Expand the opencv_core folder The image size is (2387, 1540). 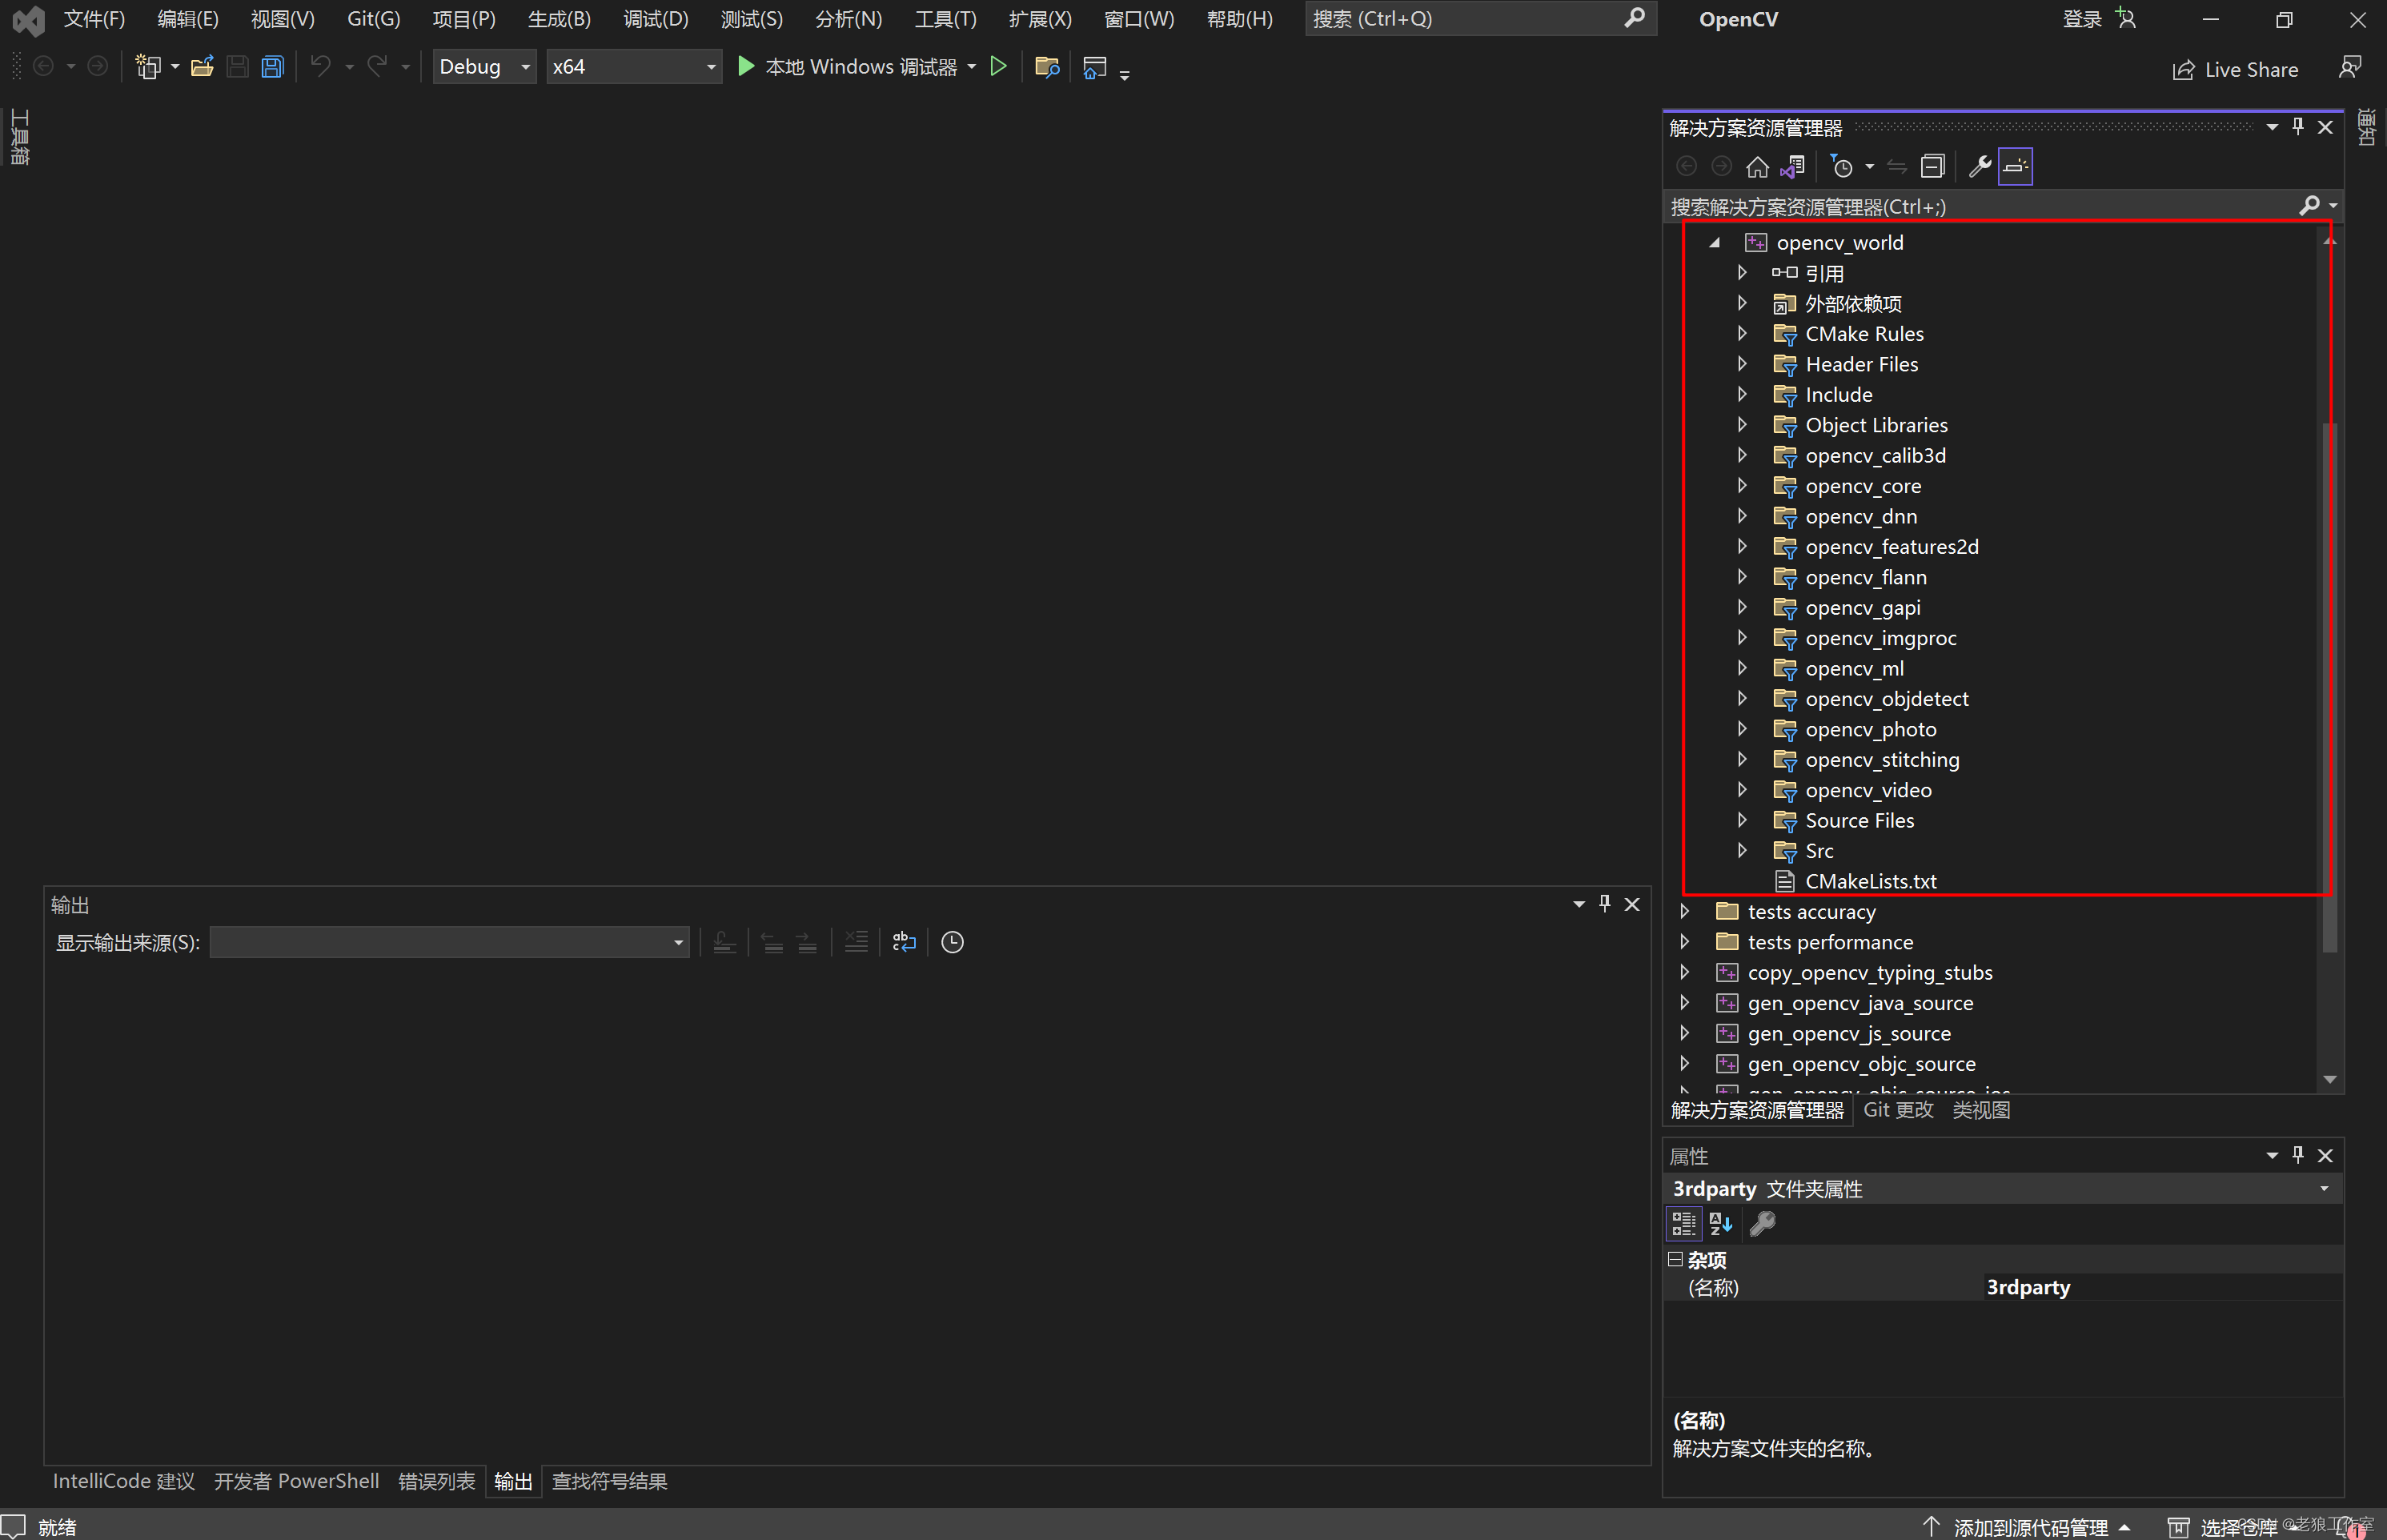1742,486
